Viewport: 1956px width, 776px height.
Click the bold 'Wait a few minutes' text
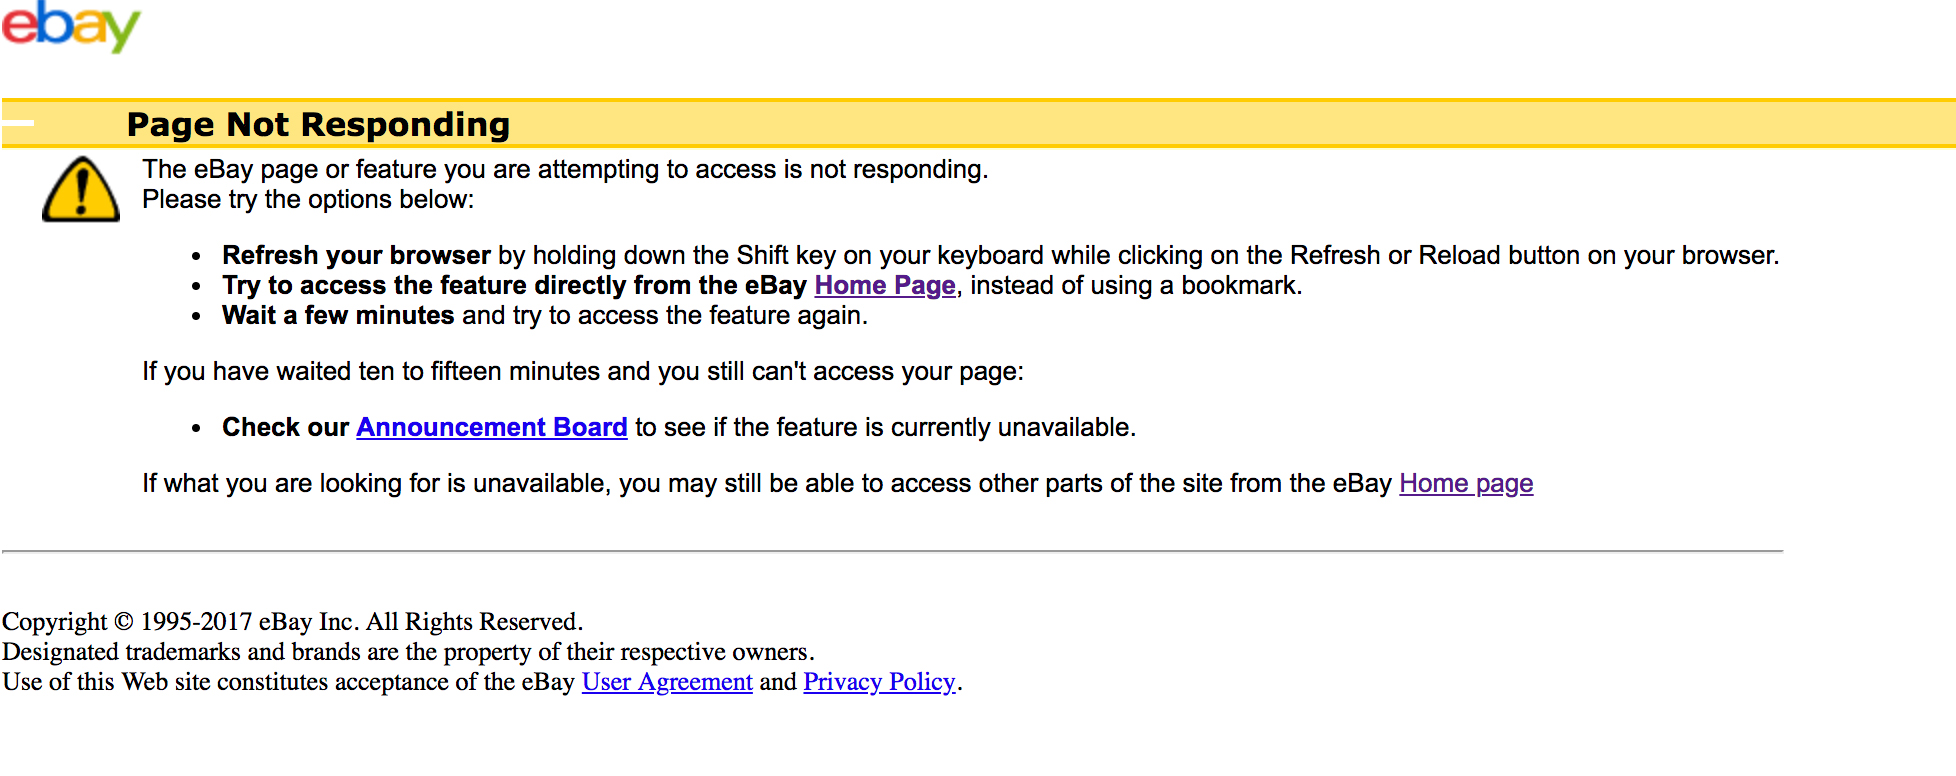click(338, 315)
